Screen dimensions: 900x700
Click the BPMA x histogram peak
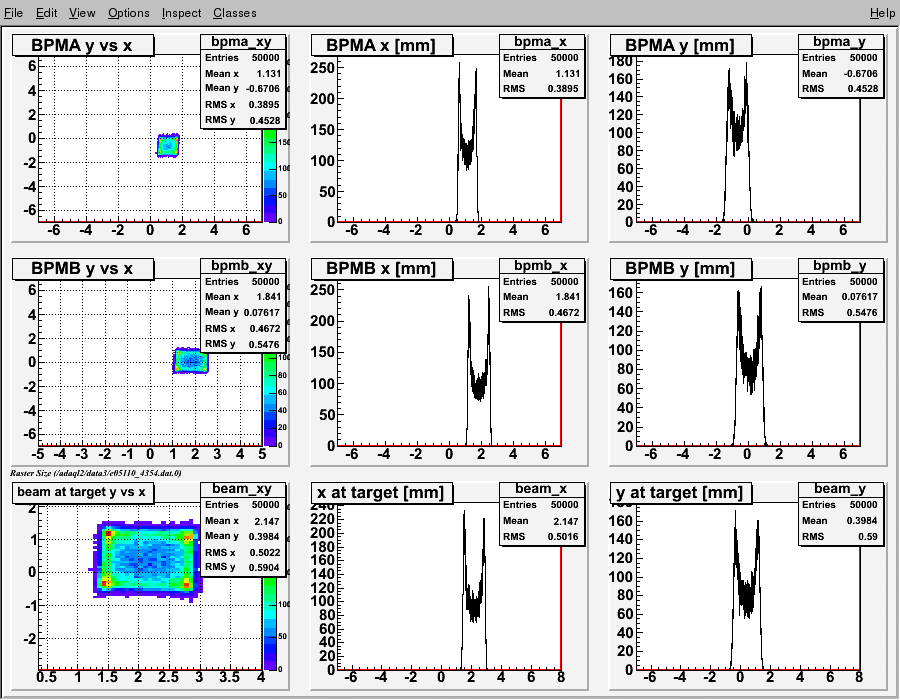point(459,64)
